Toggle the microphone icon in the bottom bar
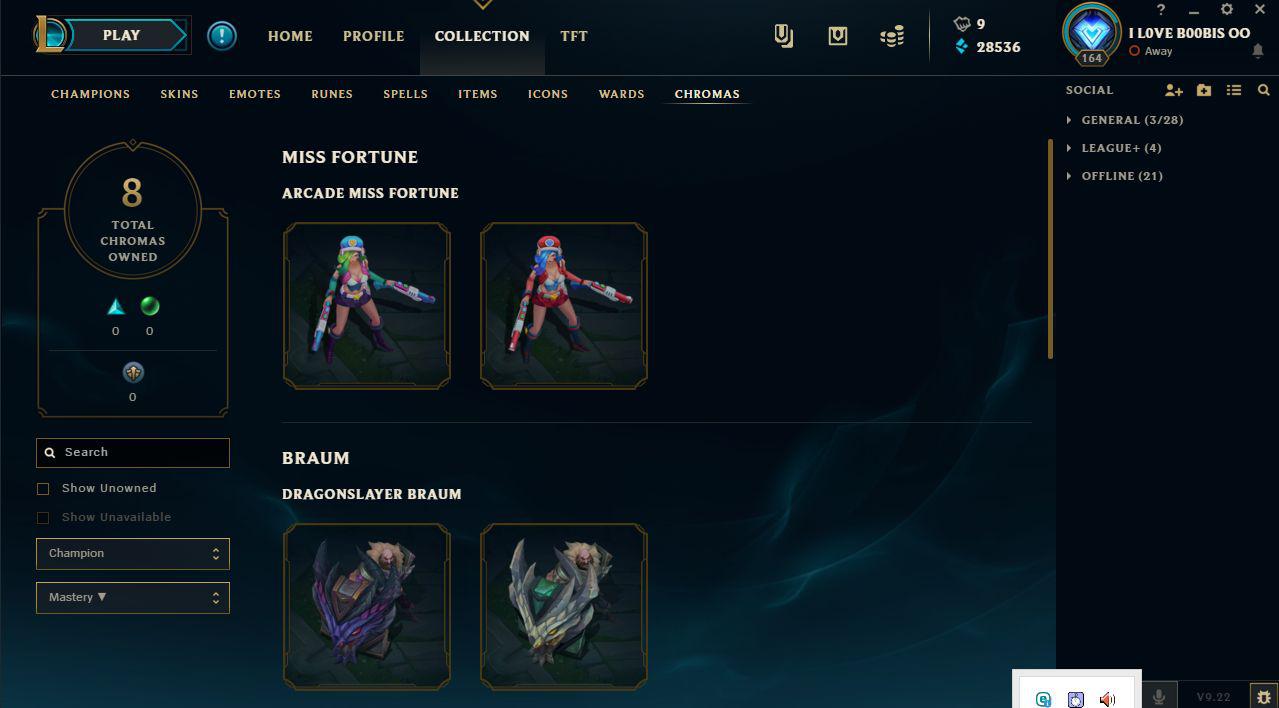 pyautogui.click(x=1159, y=696)
